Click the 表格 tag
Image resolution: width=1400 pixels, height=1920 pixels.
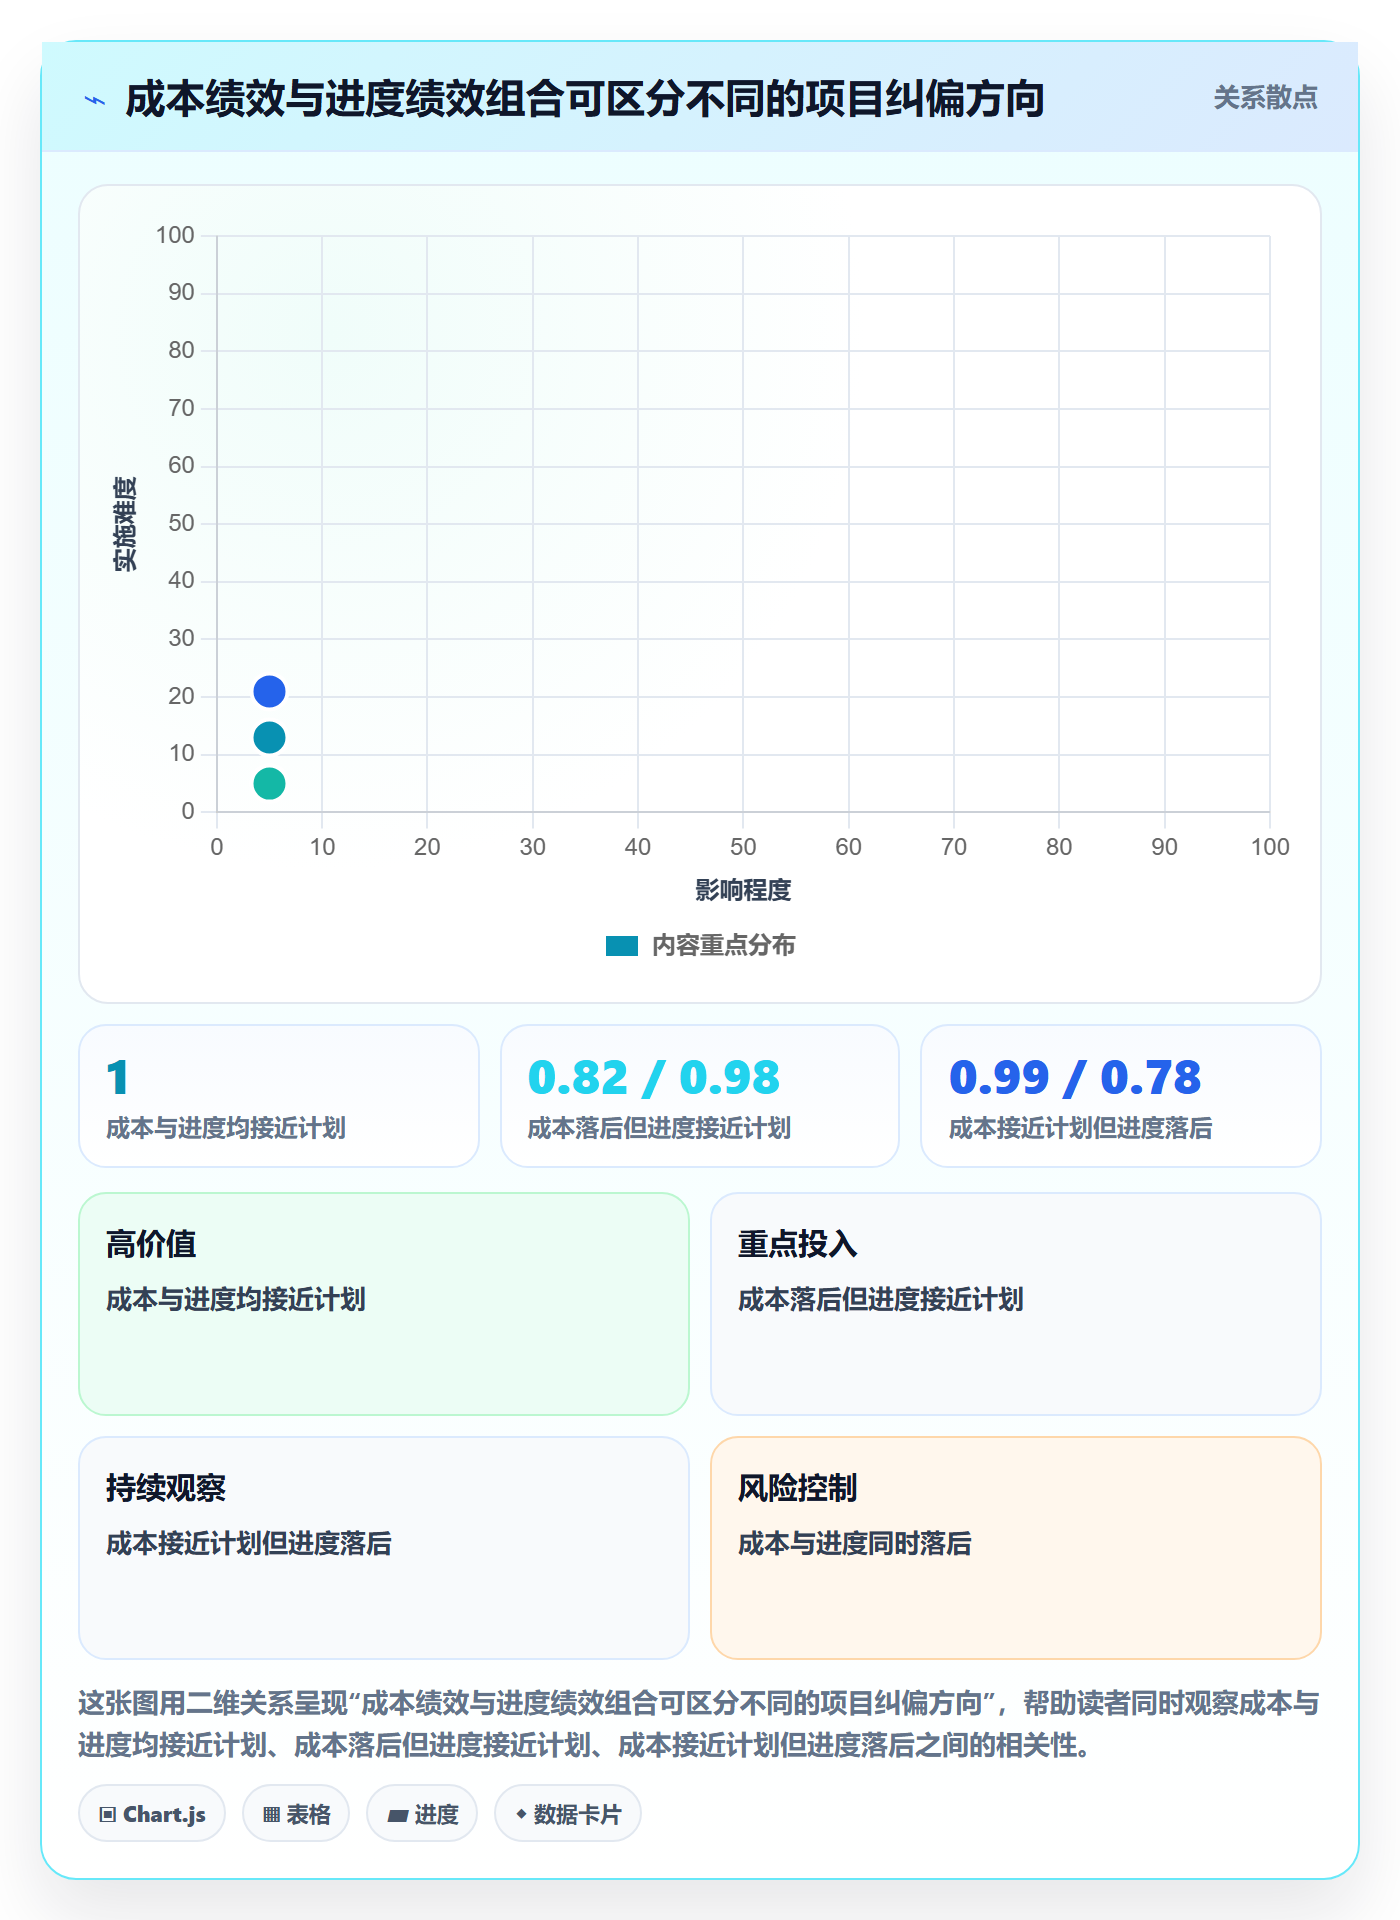click(x=296, y=1814)
